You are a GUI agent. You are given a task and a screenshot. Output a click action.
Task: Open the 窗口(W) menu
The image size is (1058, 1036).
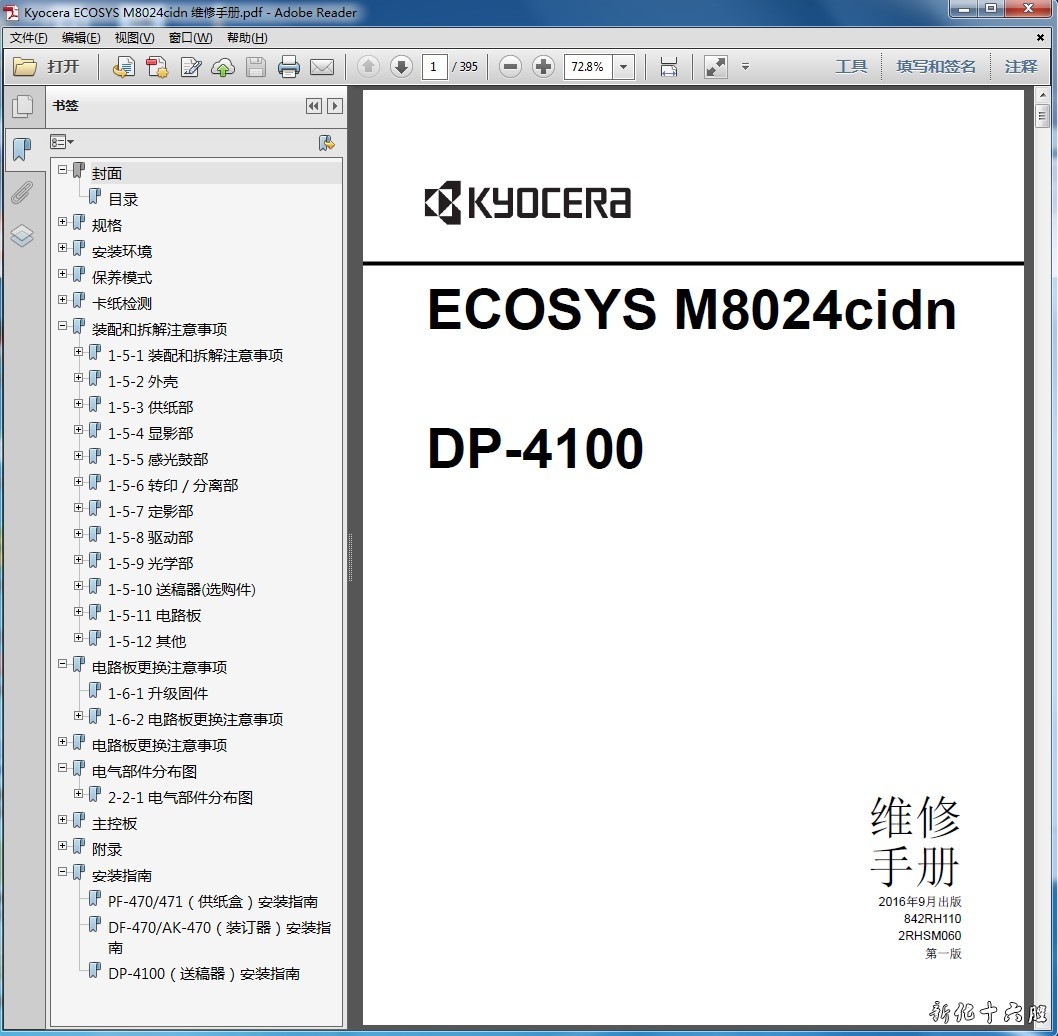(190, 38)
